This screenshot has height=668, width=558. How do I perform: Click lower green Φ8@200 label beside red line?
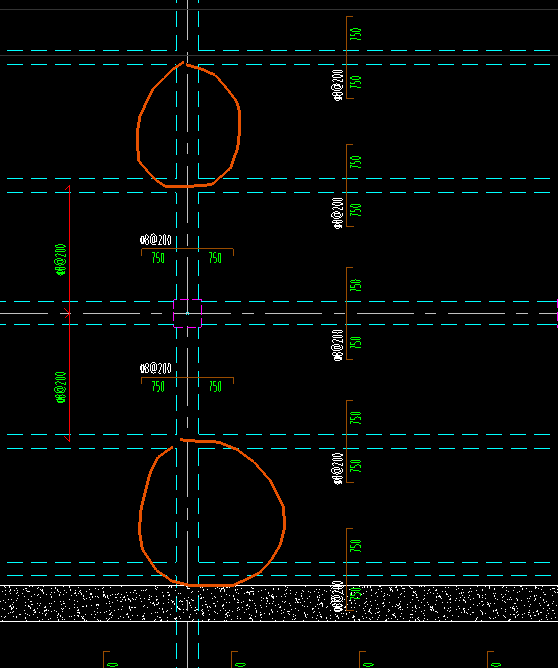coord(61,387)
